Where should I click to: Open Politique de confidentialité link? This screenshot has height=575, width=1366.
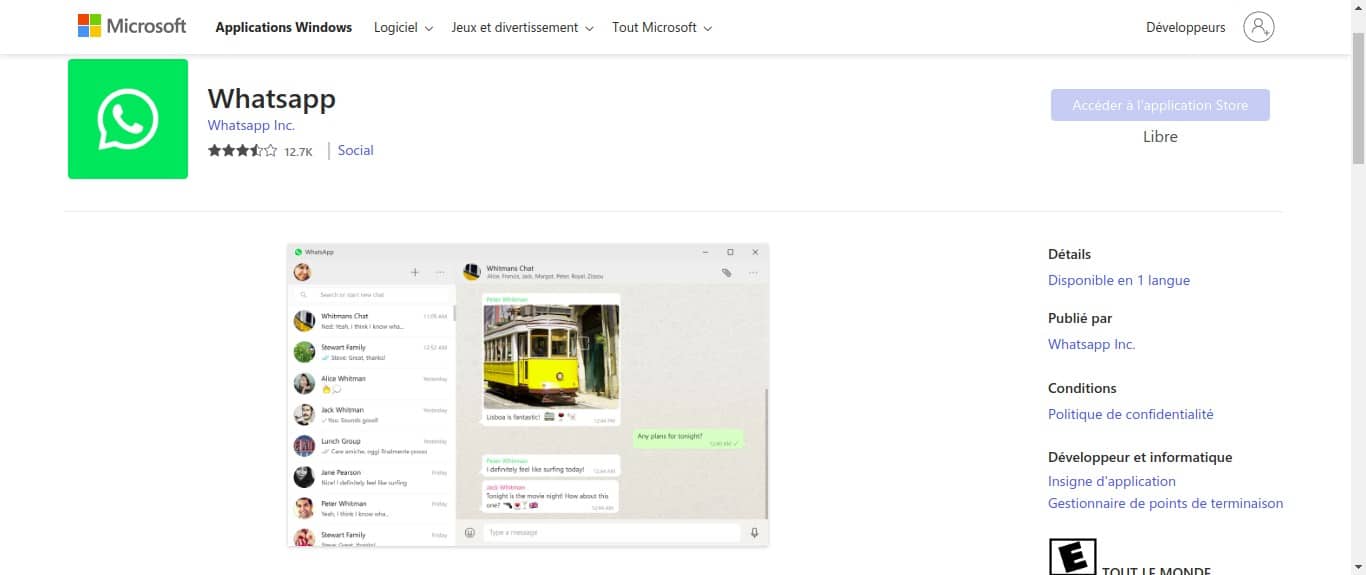[1130, 414]
